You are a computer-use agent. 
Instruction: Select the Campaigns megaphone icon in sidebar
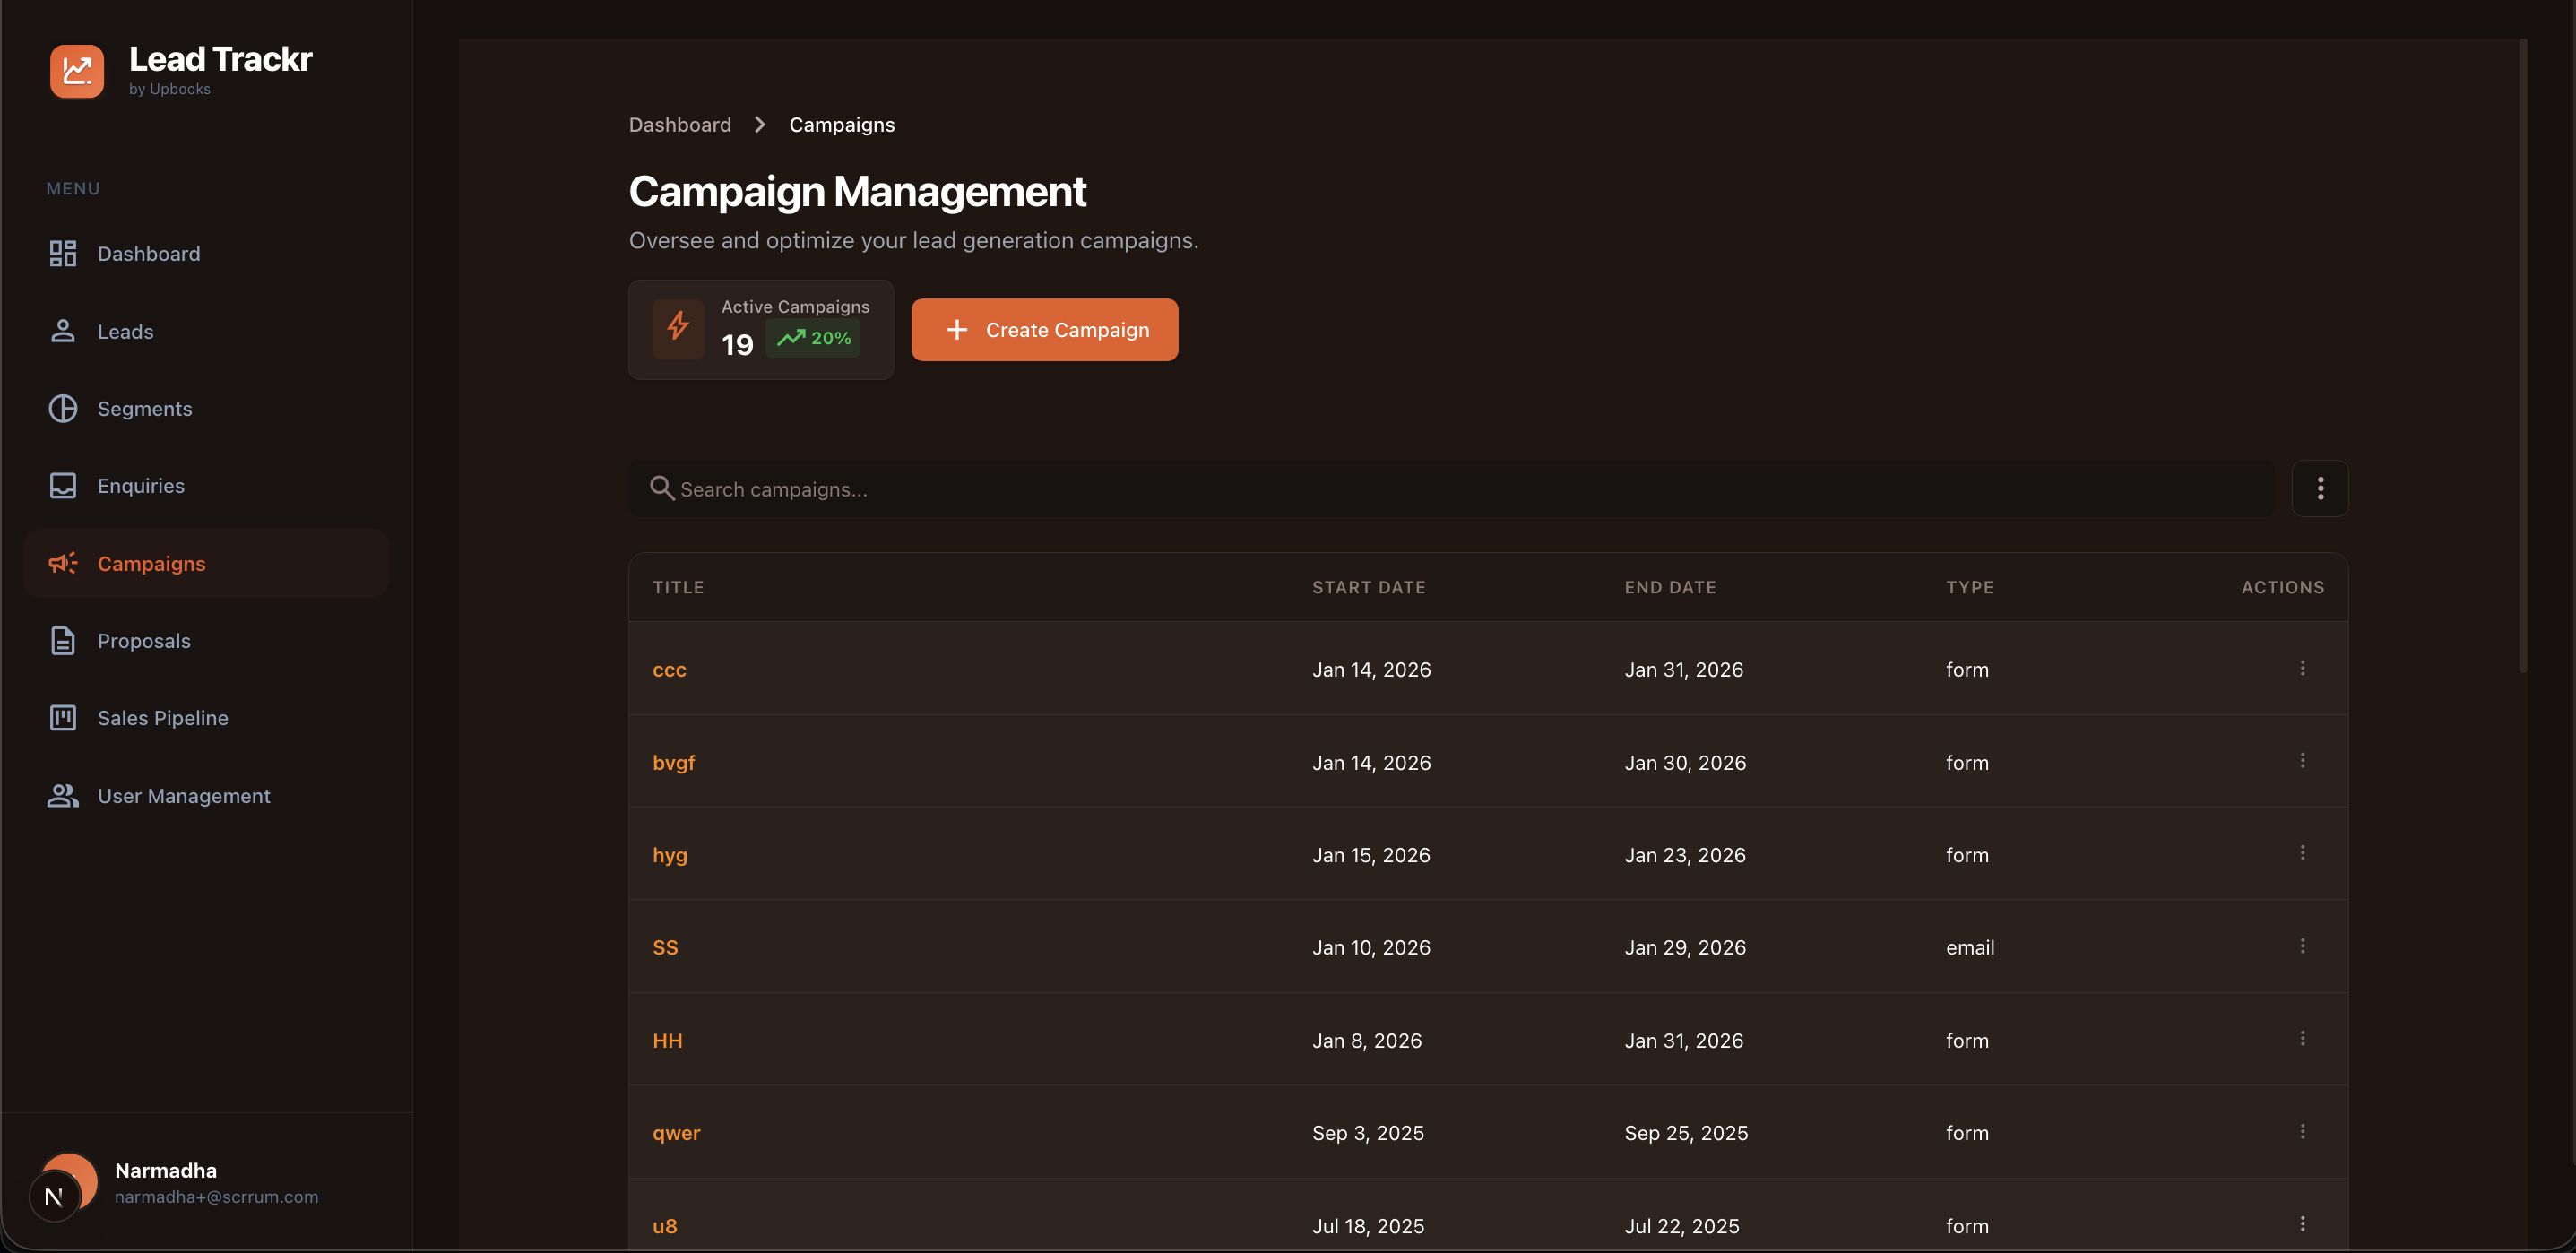click(63, 563)
